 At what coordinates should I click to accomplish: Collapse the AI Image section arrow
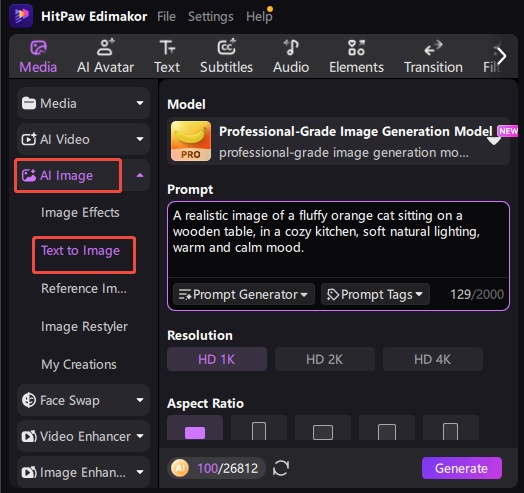point(140,175)
